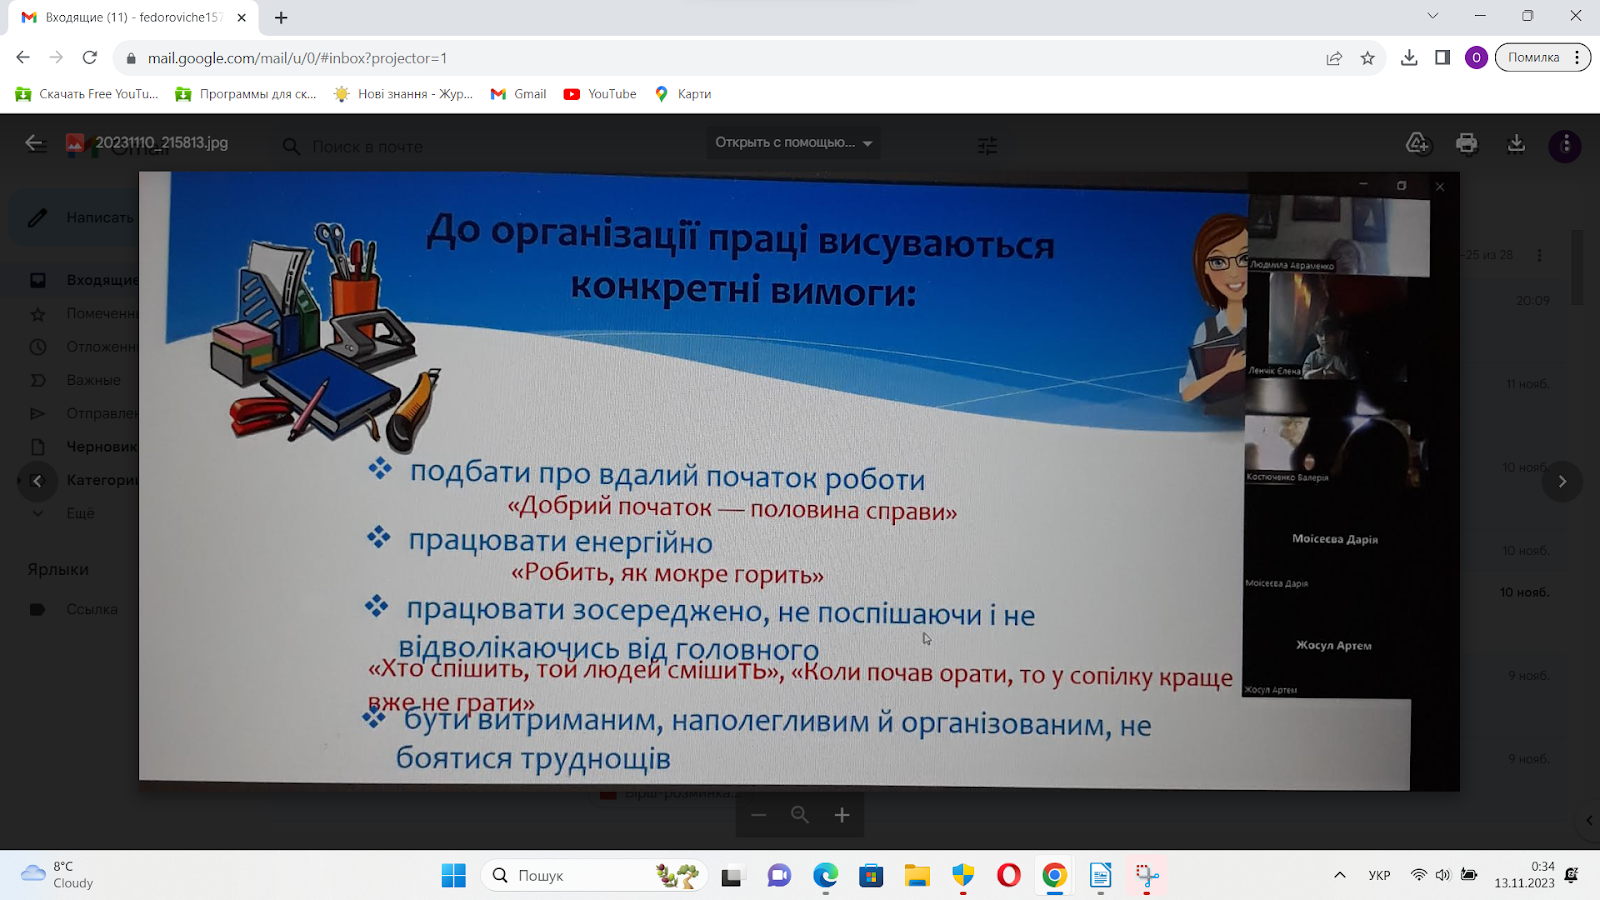Open Windows Start menu
Viewport: 1600px width, 900px height.
tap(453, 876)
